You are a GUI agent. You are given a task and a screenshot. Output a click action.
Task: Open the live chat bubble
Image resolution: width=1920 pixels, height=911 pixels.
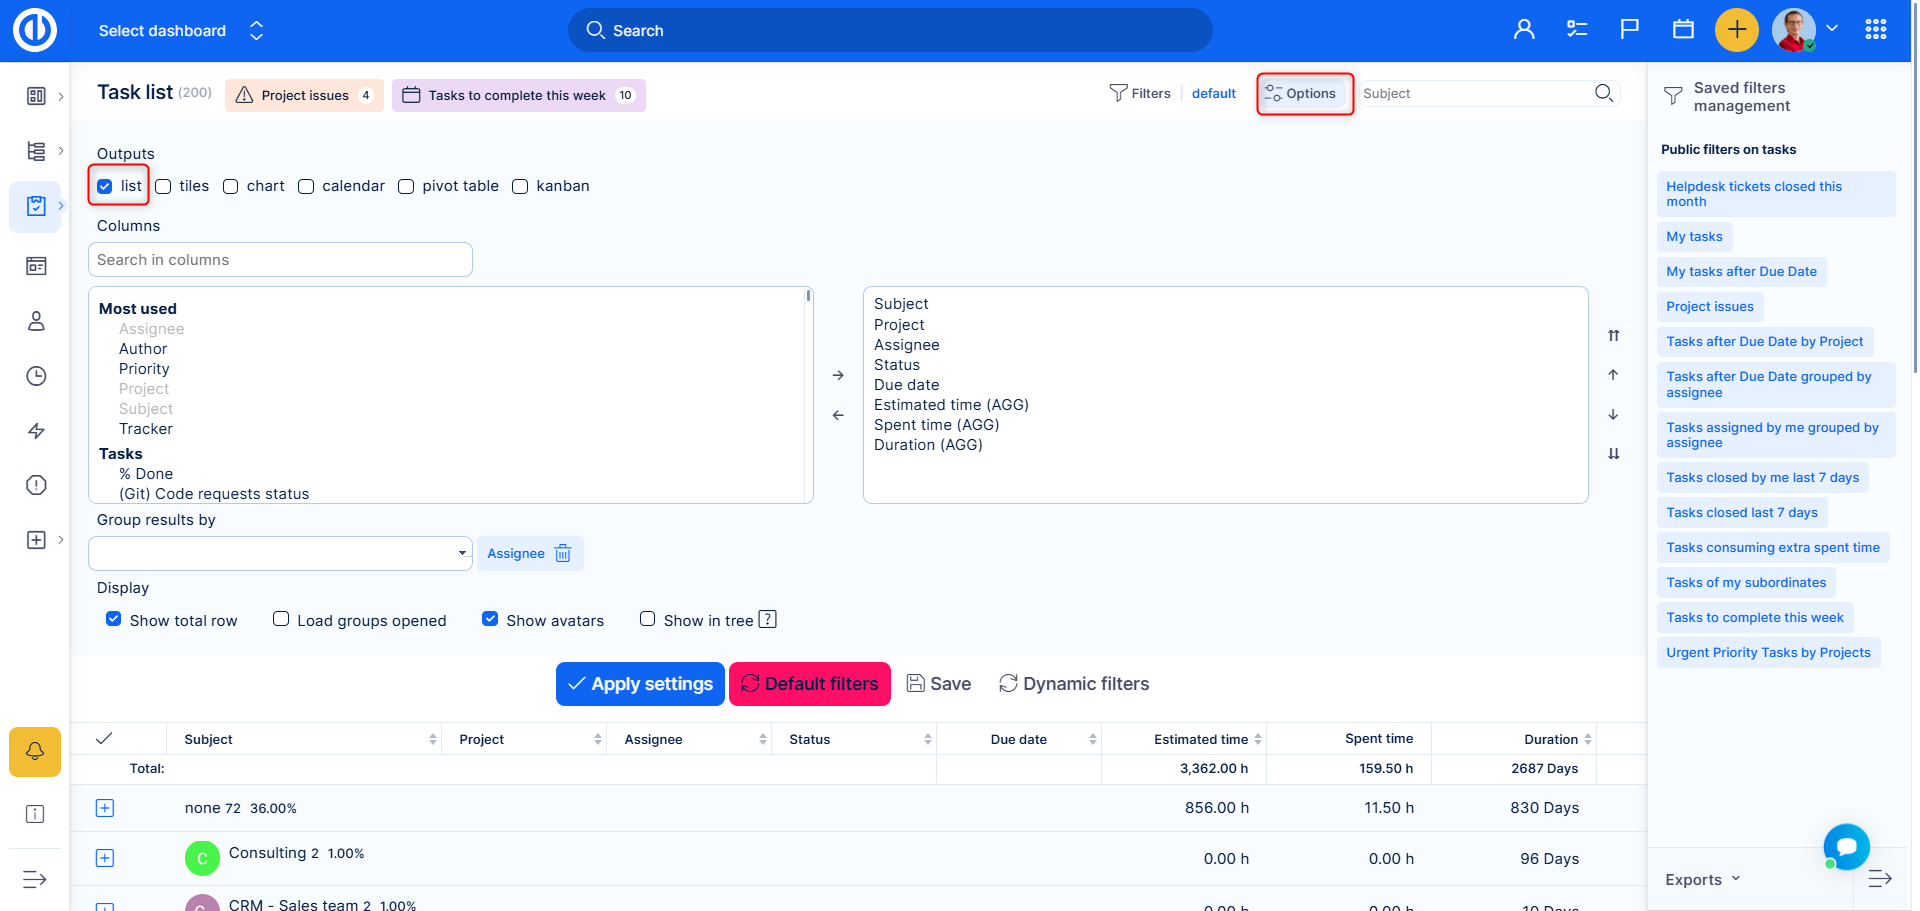click(x=1846, y=846)
